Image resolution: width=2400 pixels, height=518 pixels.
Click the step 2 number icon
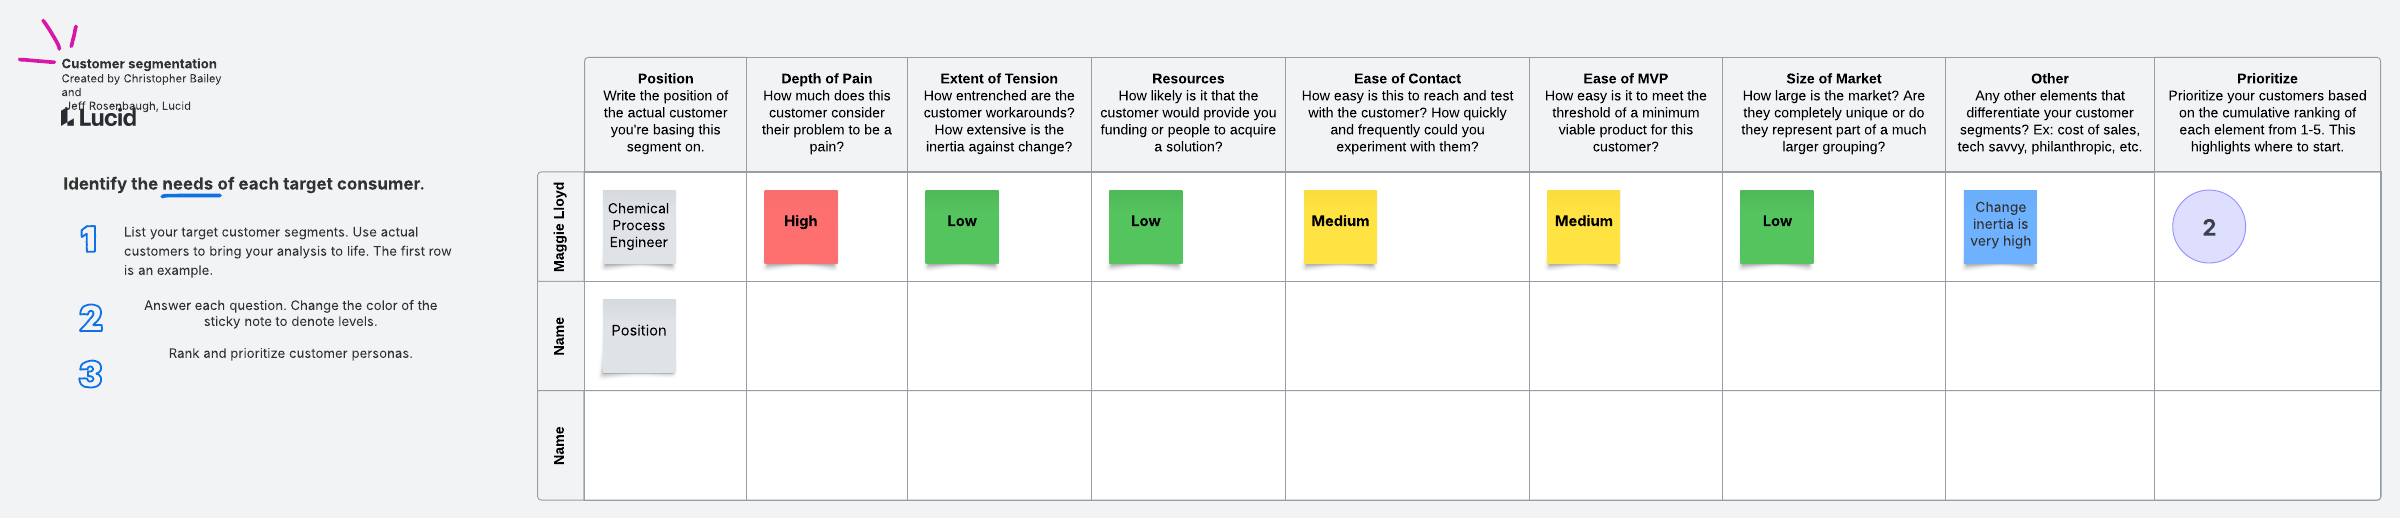[91, 318]
